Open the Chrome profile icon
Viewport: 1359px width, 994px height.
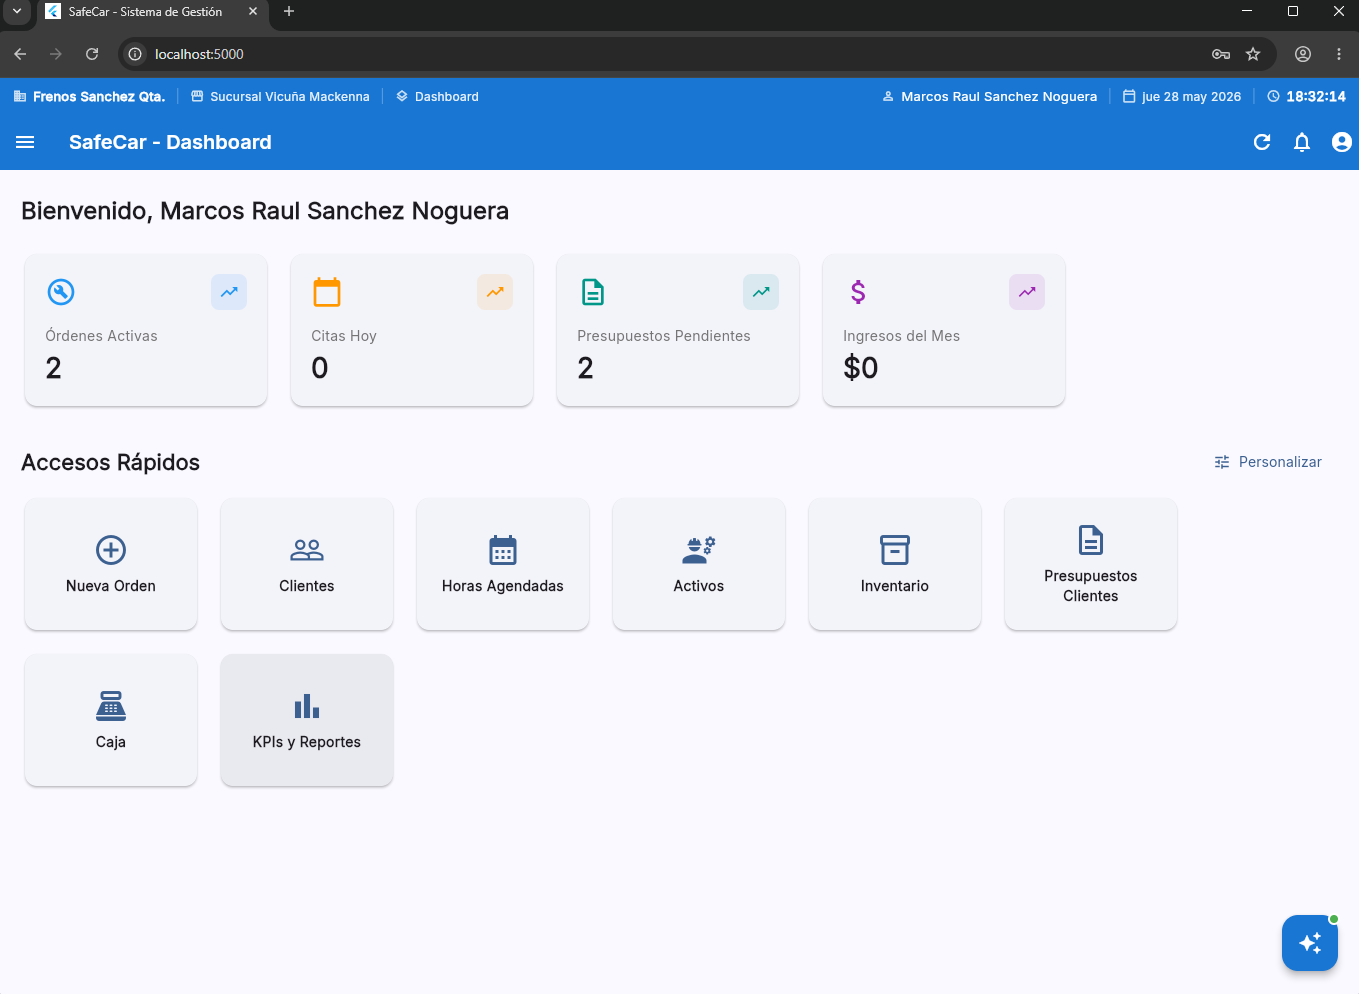click(x=1303, y=54)
